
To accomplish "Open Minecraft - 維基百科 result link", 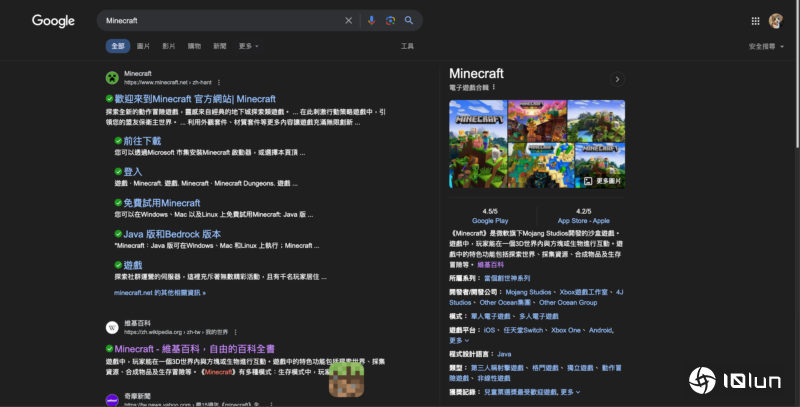I will pos(194,349).
